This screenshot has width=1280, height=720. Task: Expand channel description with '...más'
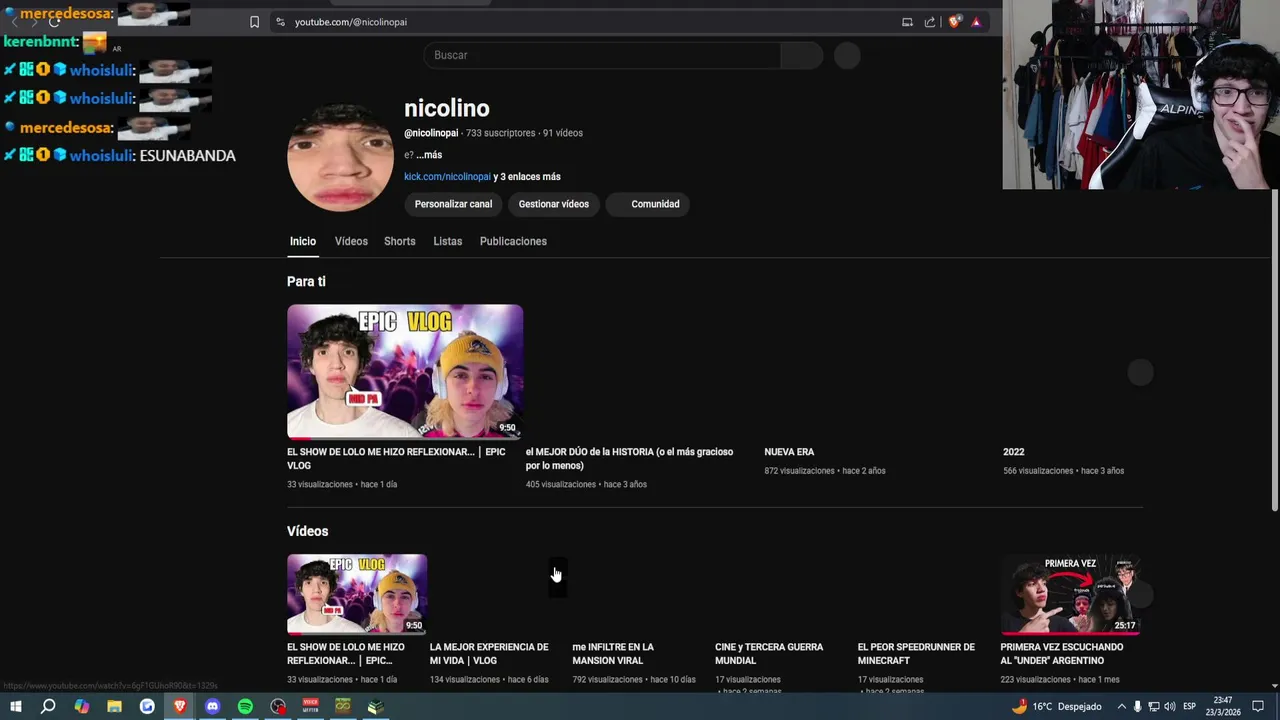point(429,155)
